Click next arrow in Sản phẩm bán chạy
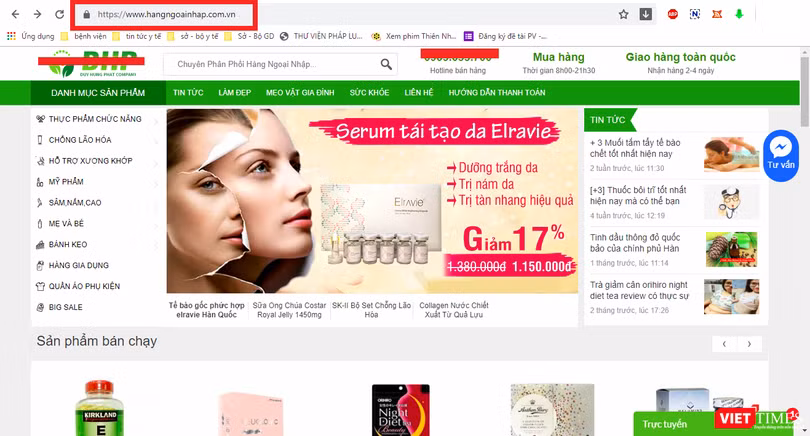 point(749,344)
